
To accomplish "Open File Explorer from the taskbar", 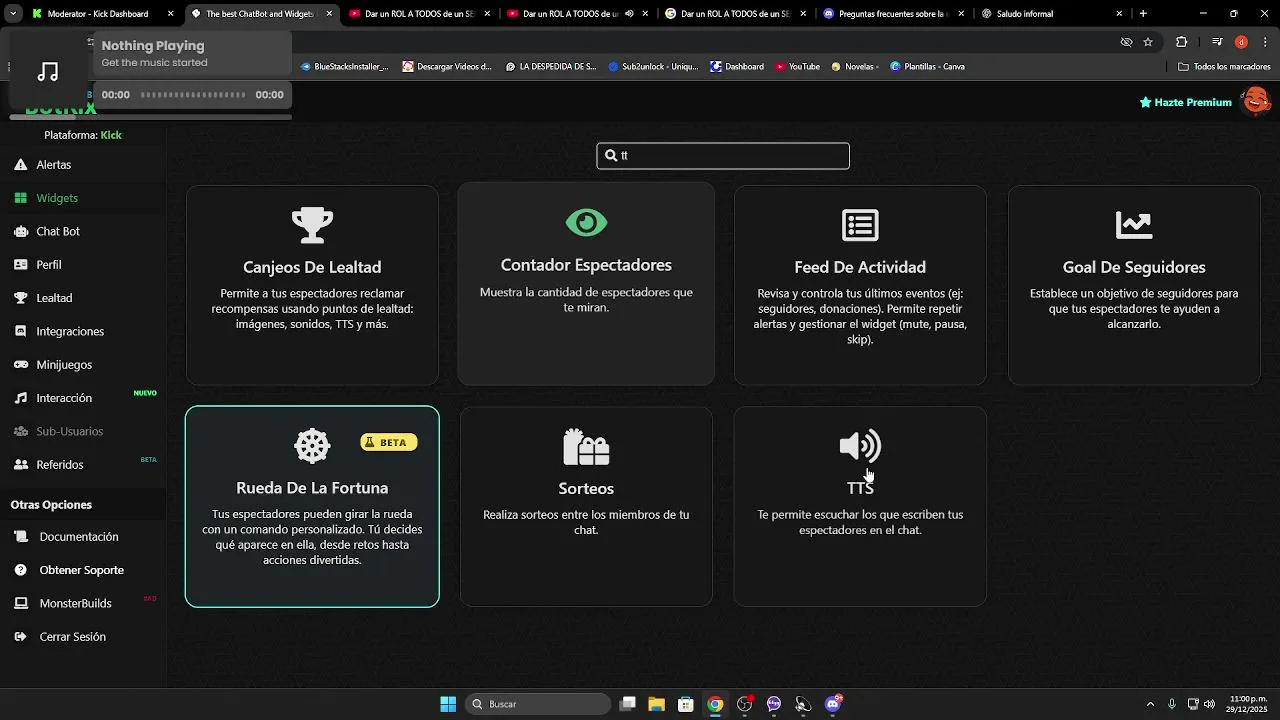I will tap(656, 704).
